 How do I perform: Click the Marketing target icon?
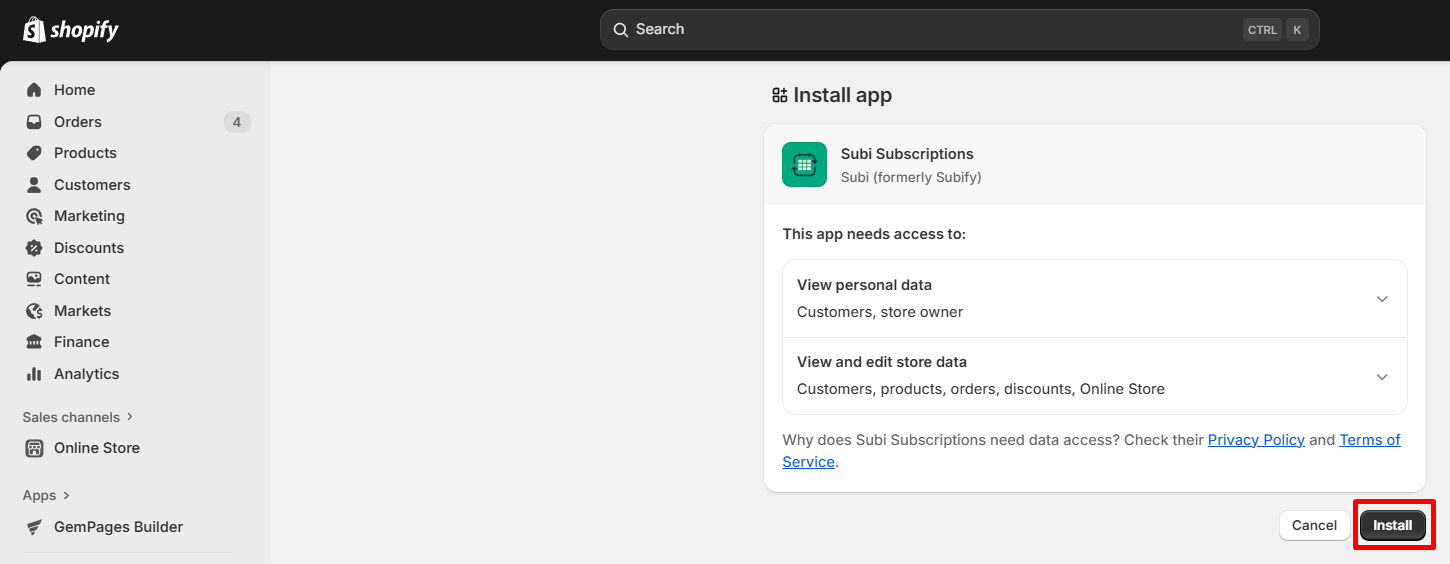[x=34, y=216]
